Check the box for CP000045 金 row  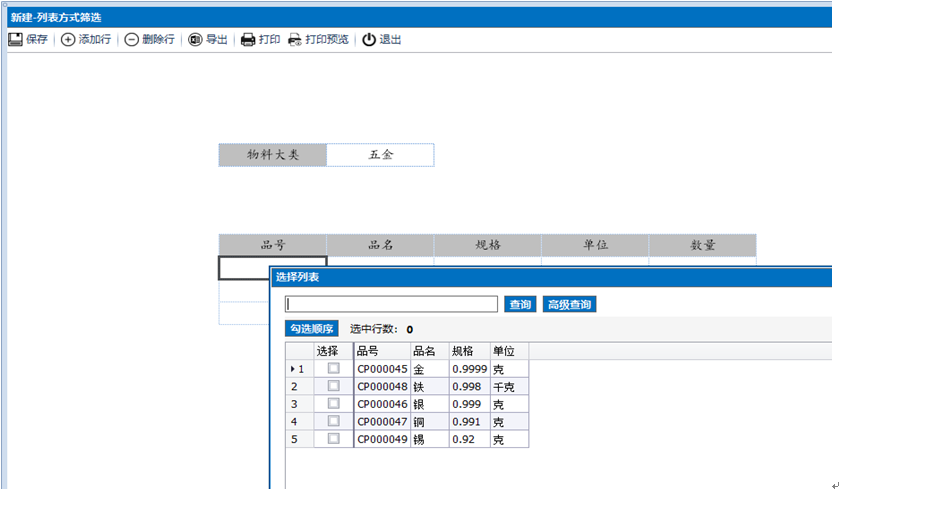pos(334,369)
